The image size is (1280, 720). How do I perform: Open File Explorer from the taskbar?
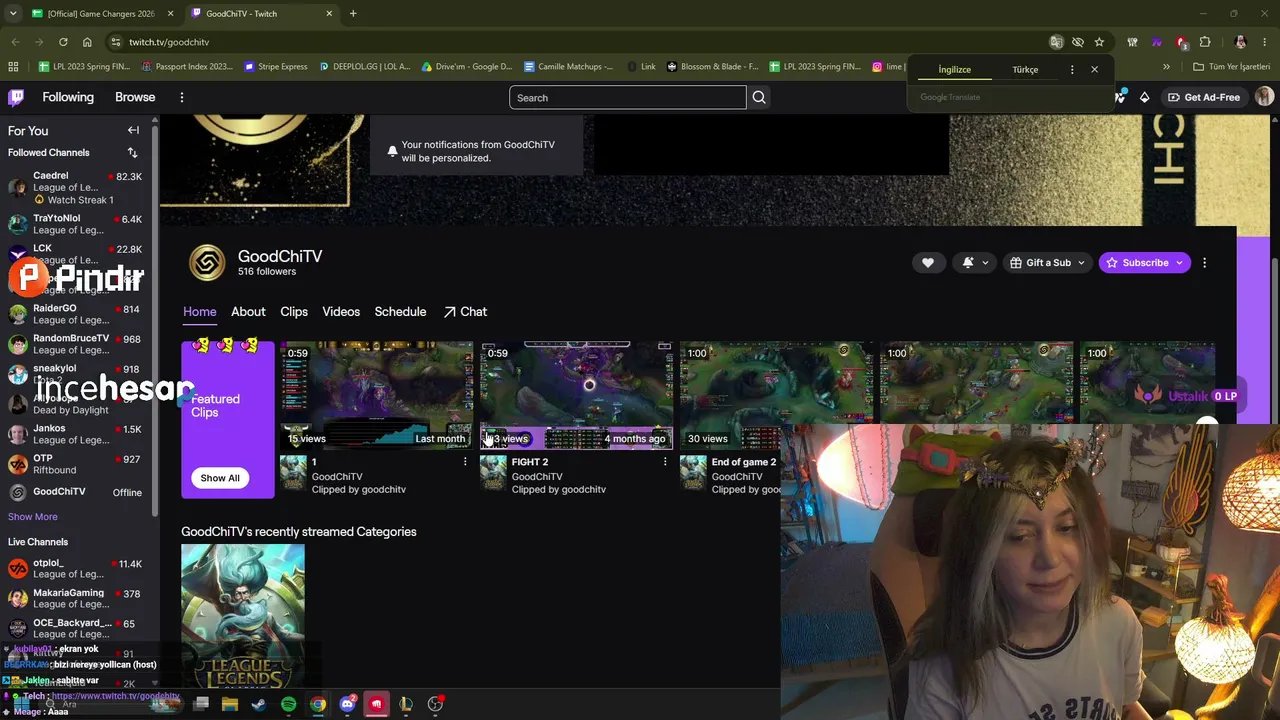click(230, 704)
